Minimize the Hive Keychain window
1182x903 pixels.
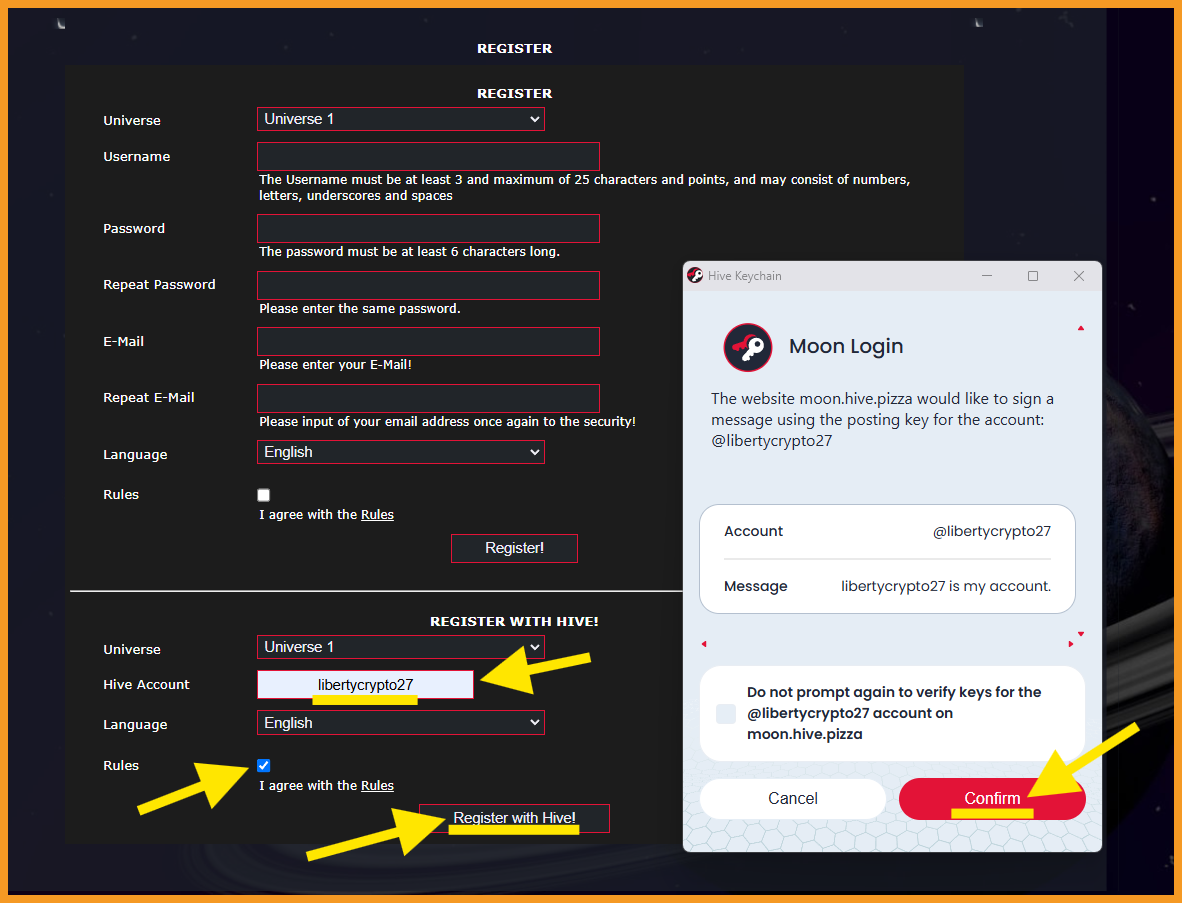click(987, 276)
